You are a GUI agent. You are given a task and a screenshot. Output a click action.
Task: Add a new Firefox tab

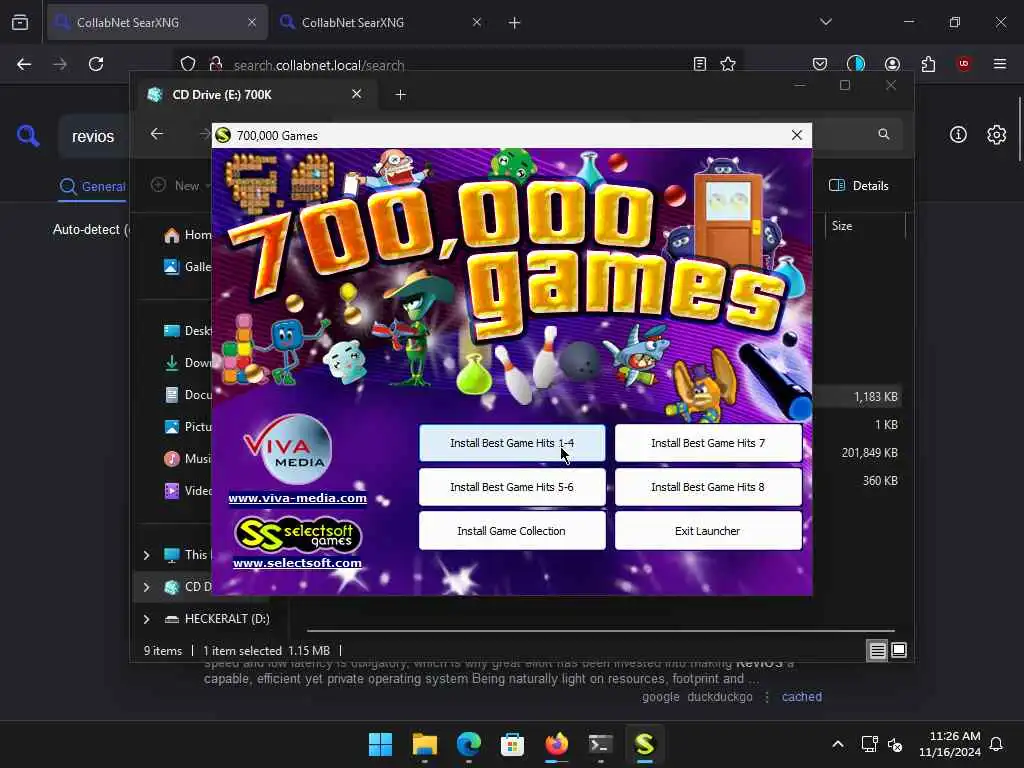coord(515,22)
